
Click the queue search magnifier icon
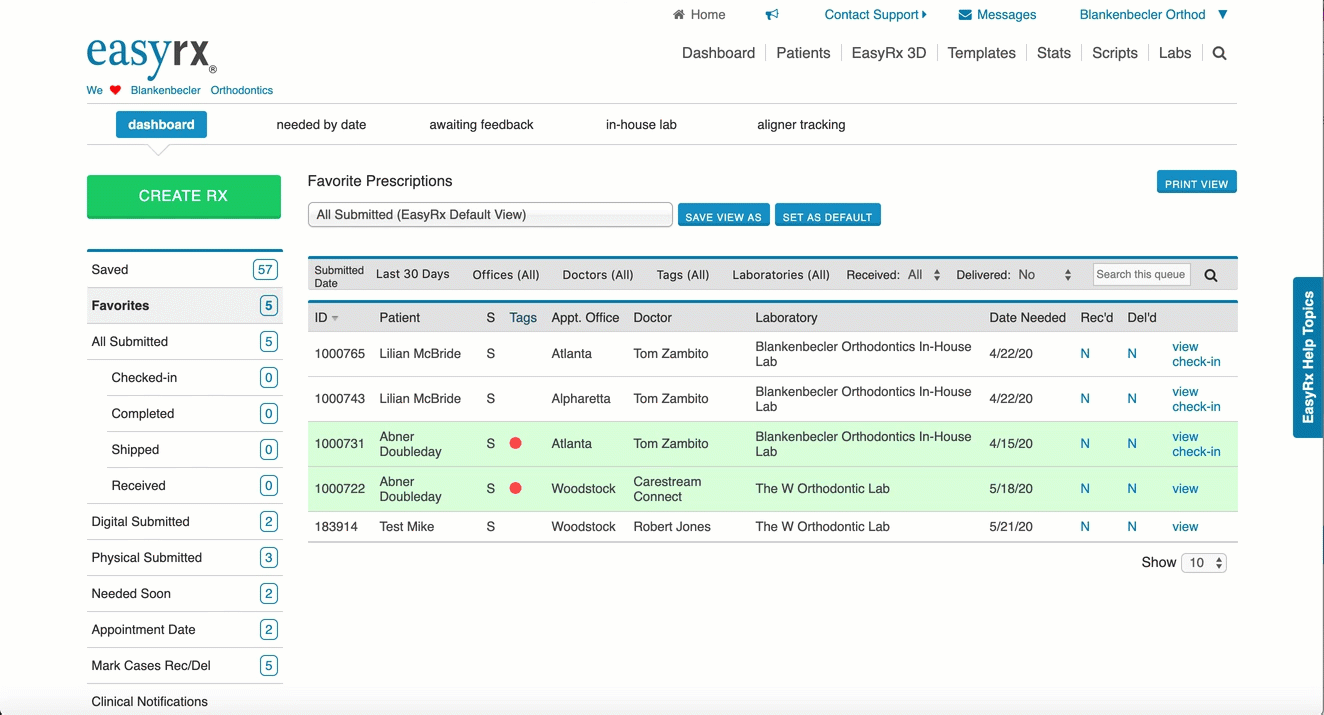tap(1211, 276)
